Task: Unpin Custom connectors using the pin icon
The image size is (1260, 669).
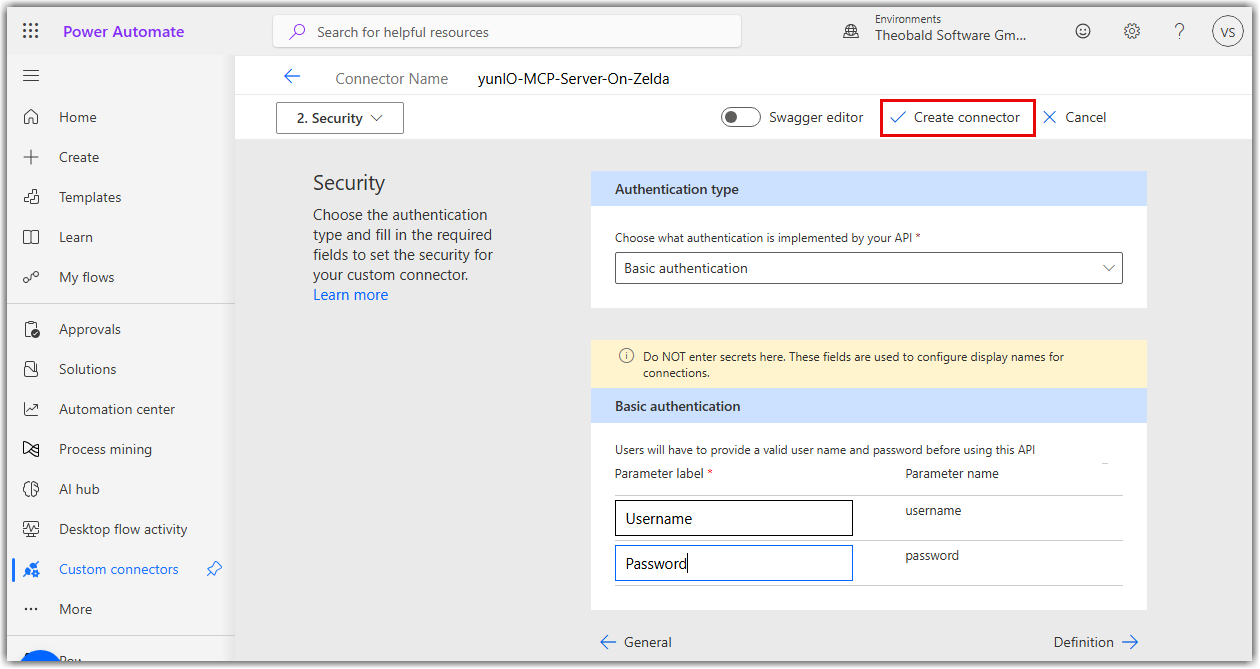Action: tap(214, 569)
